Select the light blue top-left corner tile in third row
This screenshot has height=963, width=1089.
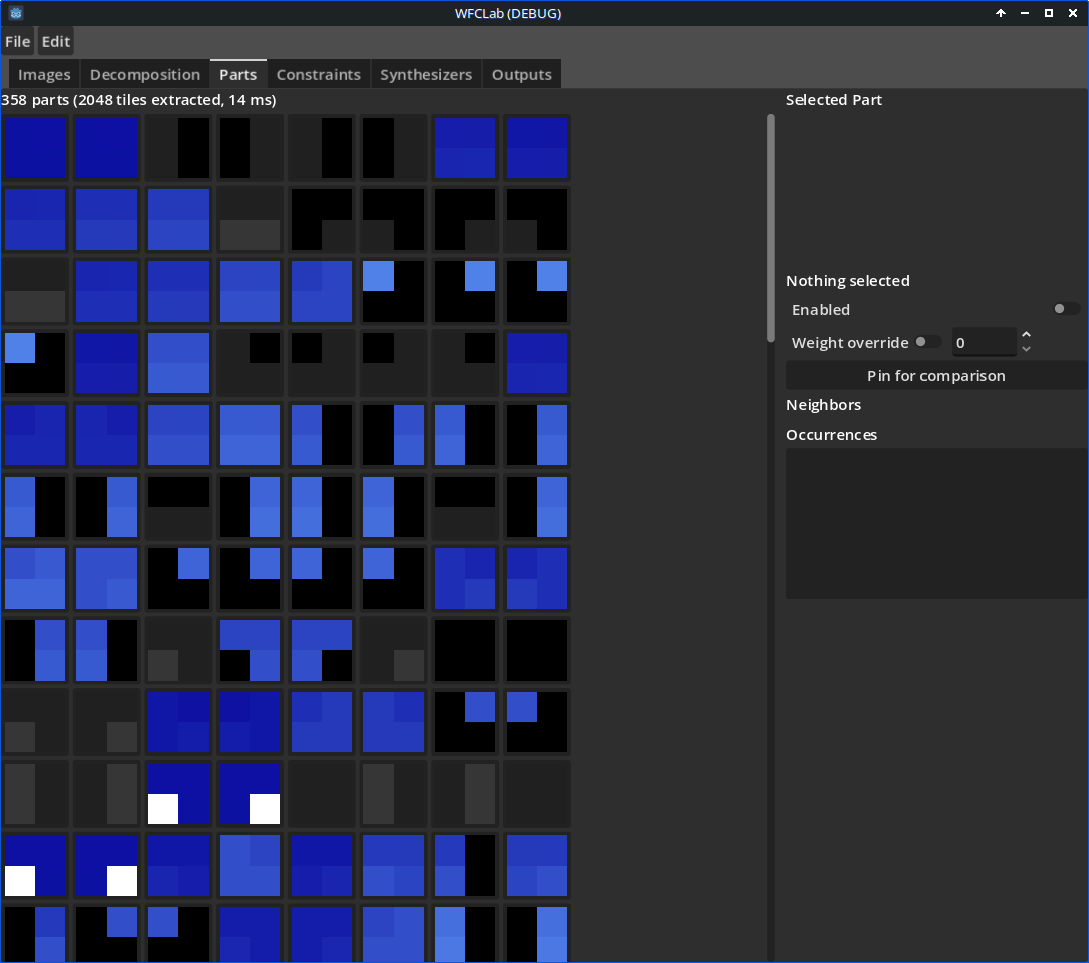click(x=394, y=291)
